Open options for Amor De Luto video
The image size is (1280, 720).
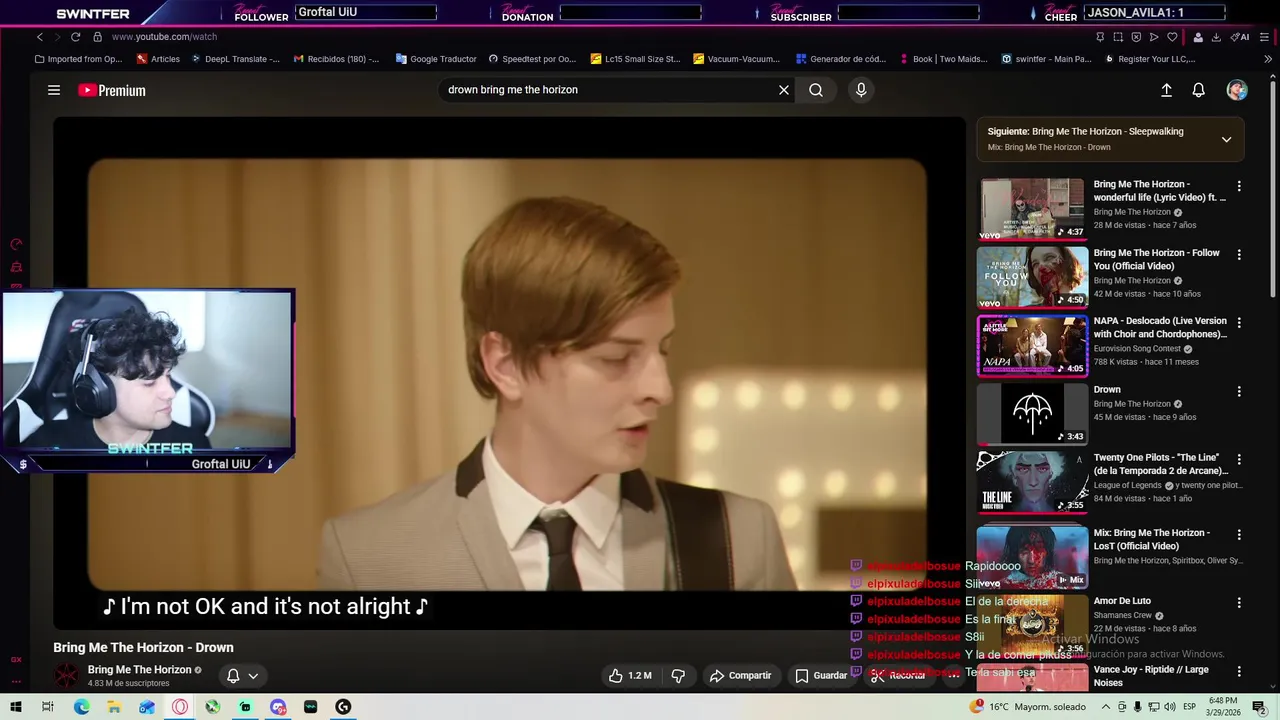(x=1239, y=603)
